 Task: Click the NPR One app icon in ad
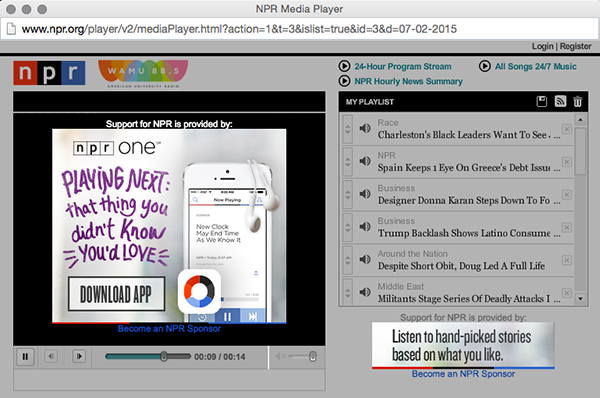tap(199, 291)
